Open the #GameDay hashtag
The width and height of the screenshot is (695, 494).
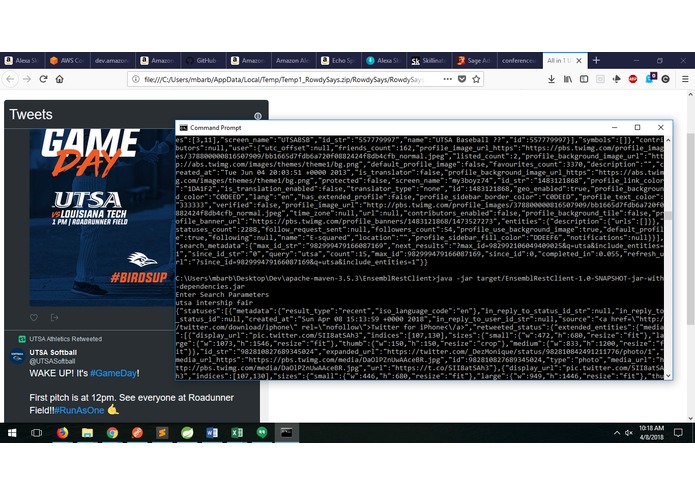click(x=113, y=373)
